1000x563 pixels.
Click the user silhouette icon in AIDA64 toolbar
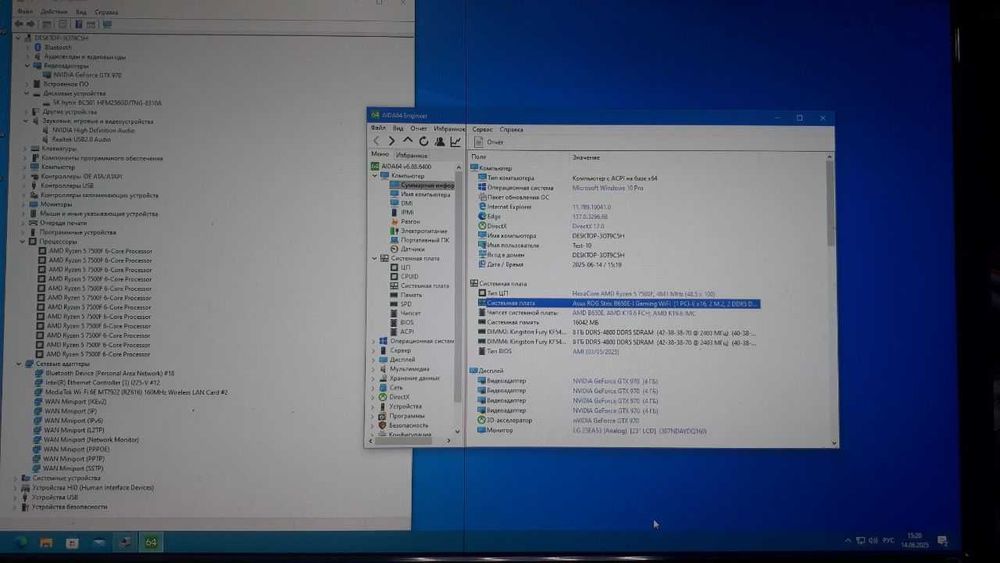(439, 141)
